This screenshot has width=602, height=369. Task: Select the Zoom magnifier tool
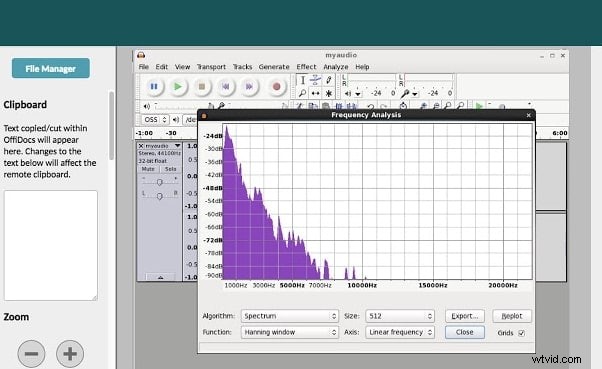[303, 93]
